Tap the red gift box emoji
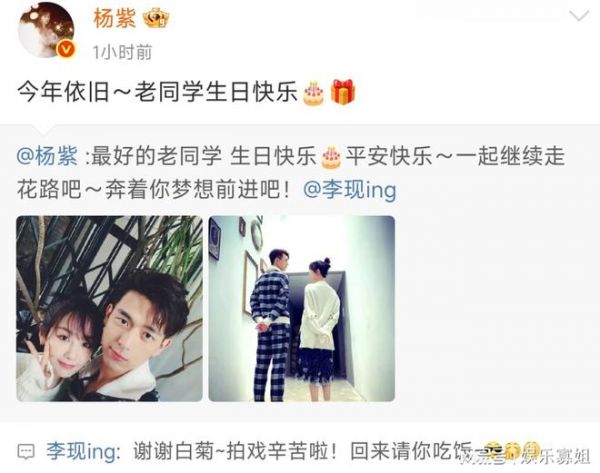Viewport: 600px width, 473px height. coord(343,92)
